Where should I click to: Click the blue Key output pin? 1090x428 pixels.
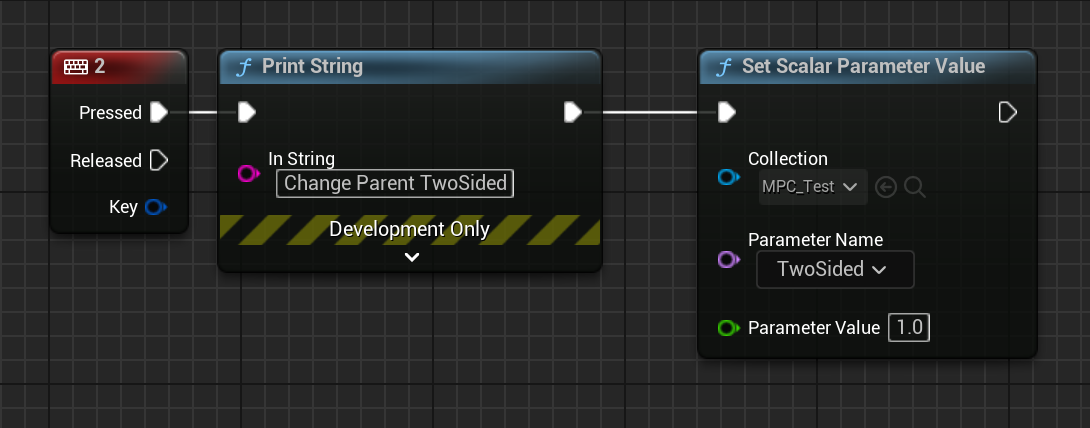156,207
